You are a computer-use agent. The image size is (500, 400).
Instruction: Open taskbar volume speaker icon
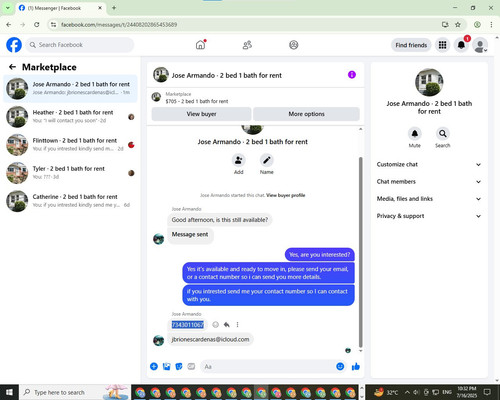point(416,392)
